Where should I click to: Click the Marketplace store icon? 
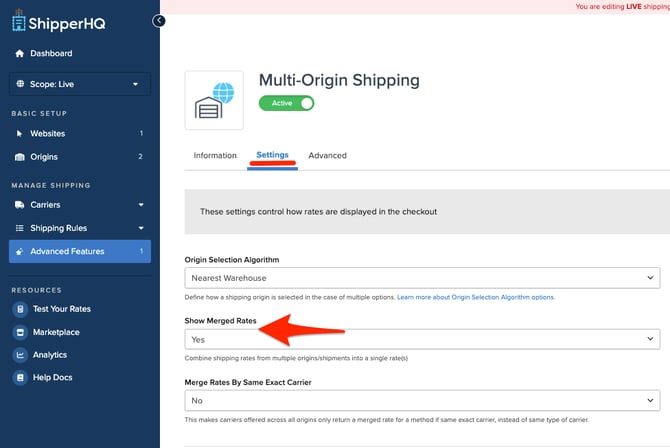coord(19,332)
